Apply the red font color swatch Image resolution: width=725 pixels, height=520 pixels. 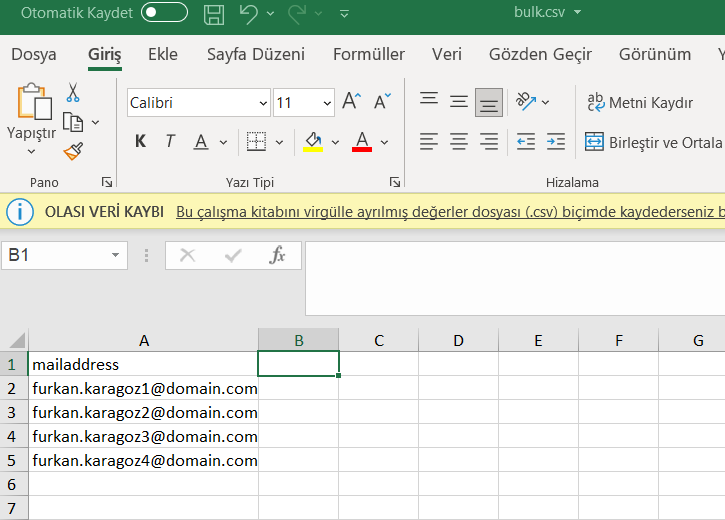pos(362,142)
